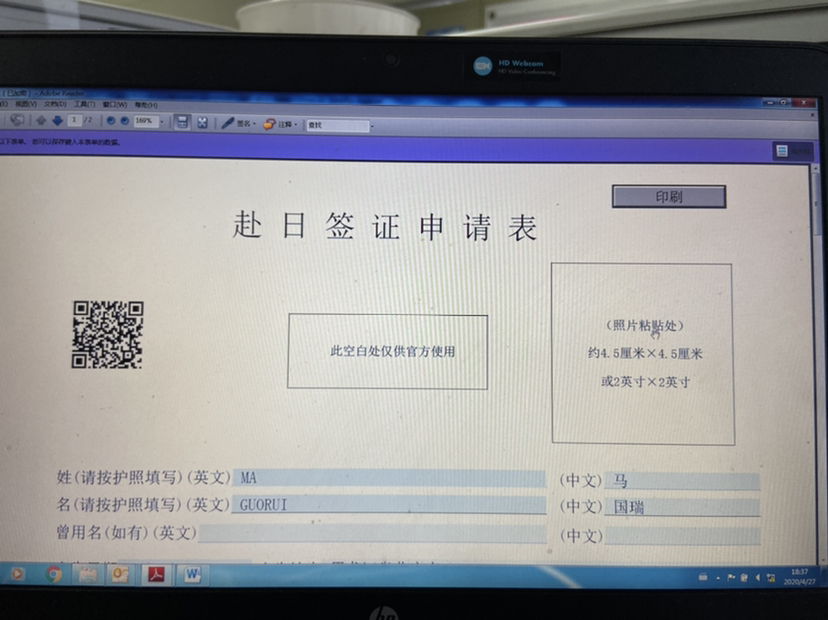Click the zoom out button in toolbar
Viewport: 828px width, 620px height.
coord(110,121)
